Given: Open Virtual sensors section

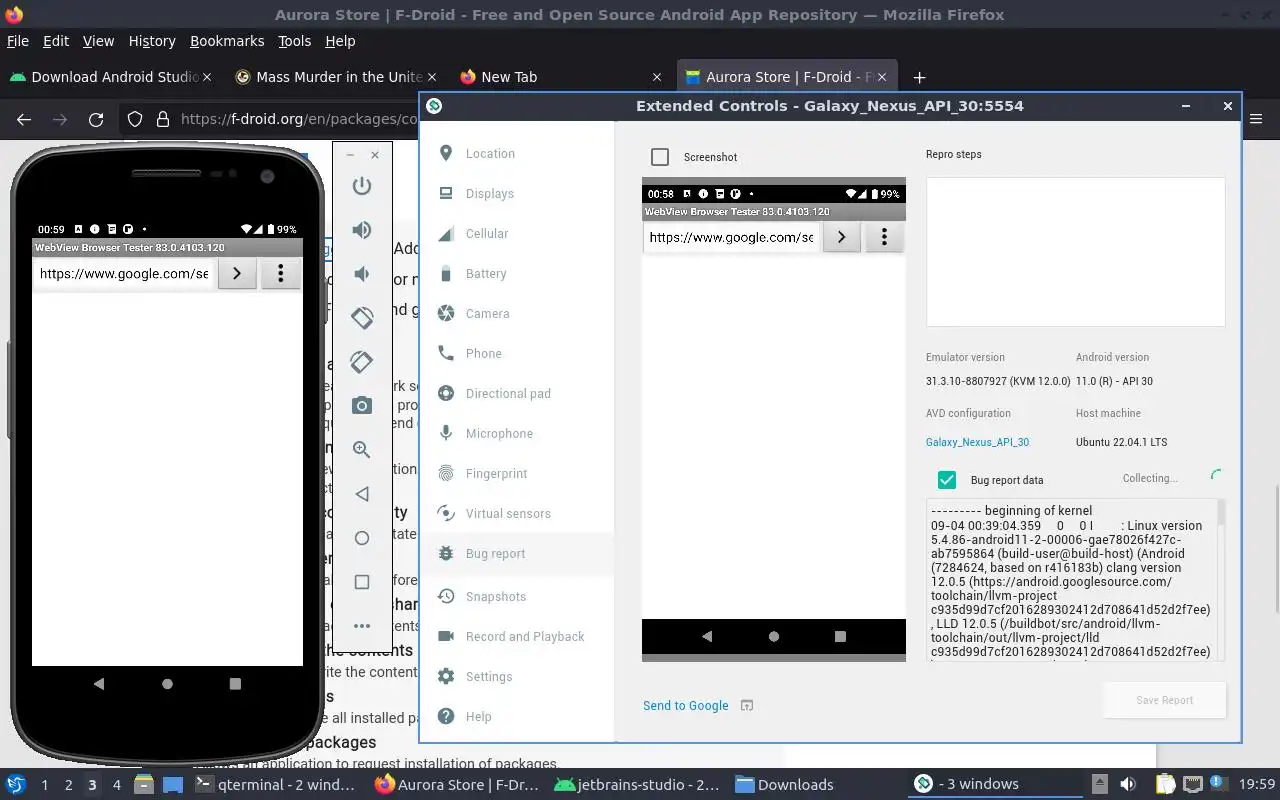Looking at the screenshot, I should tap(517, 514).
